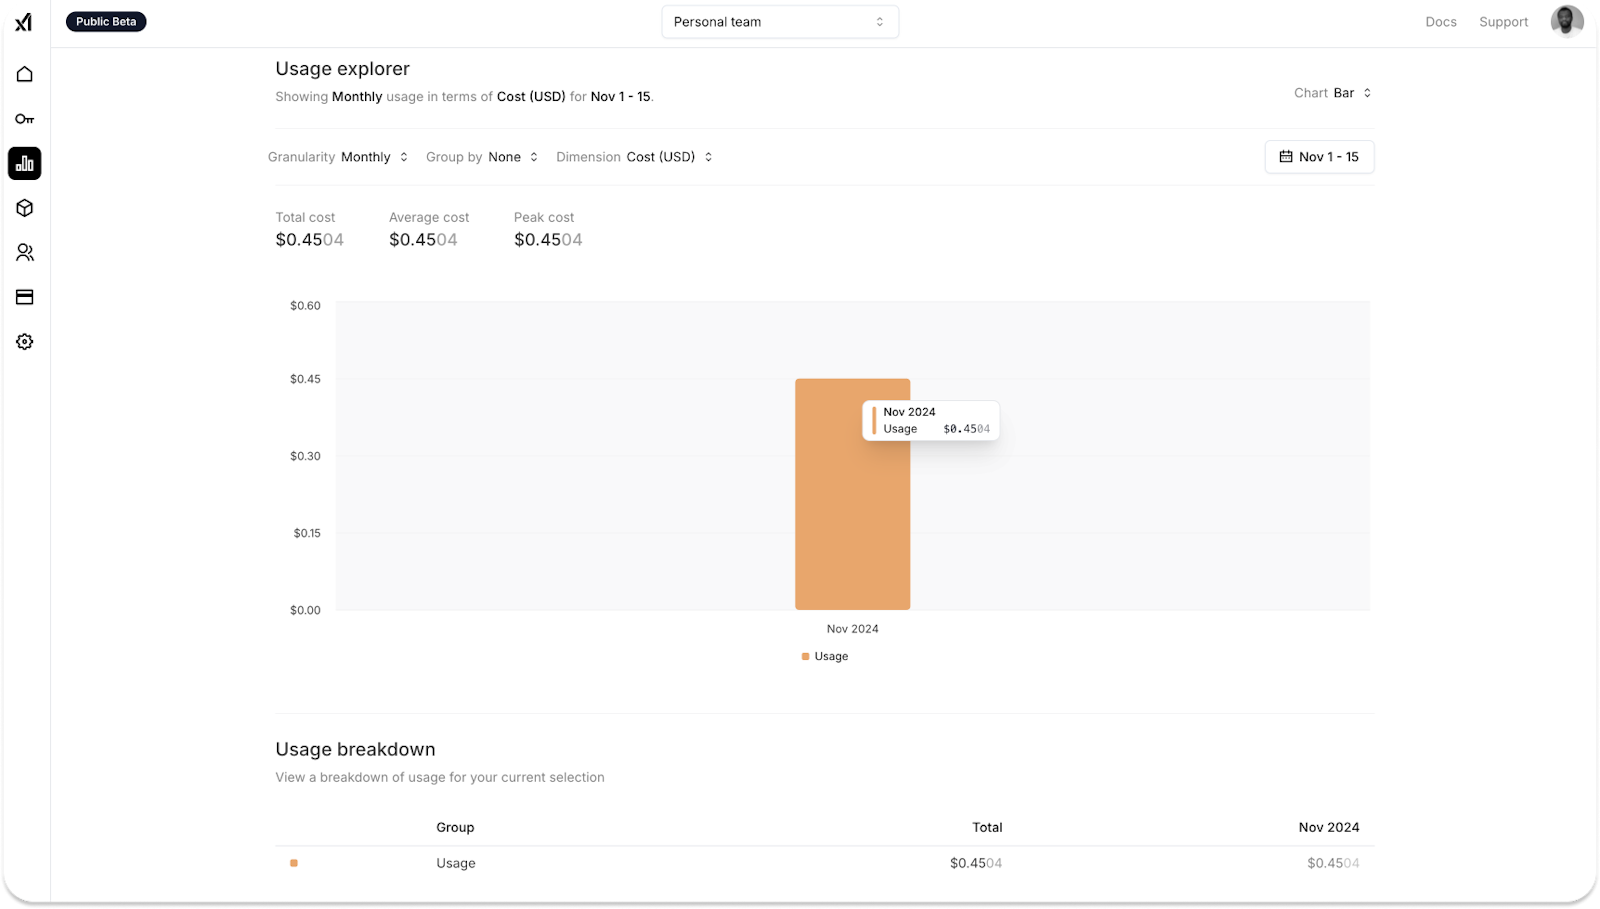Click the orange swatch beside Usage in breakdown
This screenshot has width=1600, height=909.
coord(293,862)
